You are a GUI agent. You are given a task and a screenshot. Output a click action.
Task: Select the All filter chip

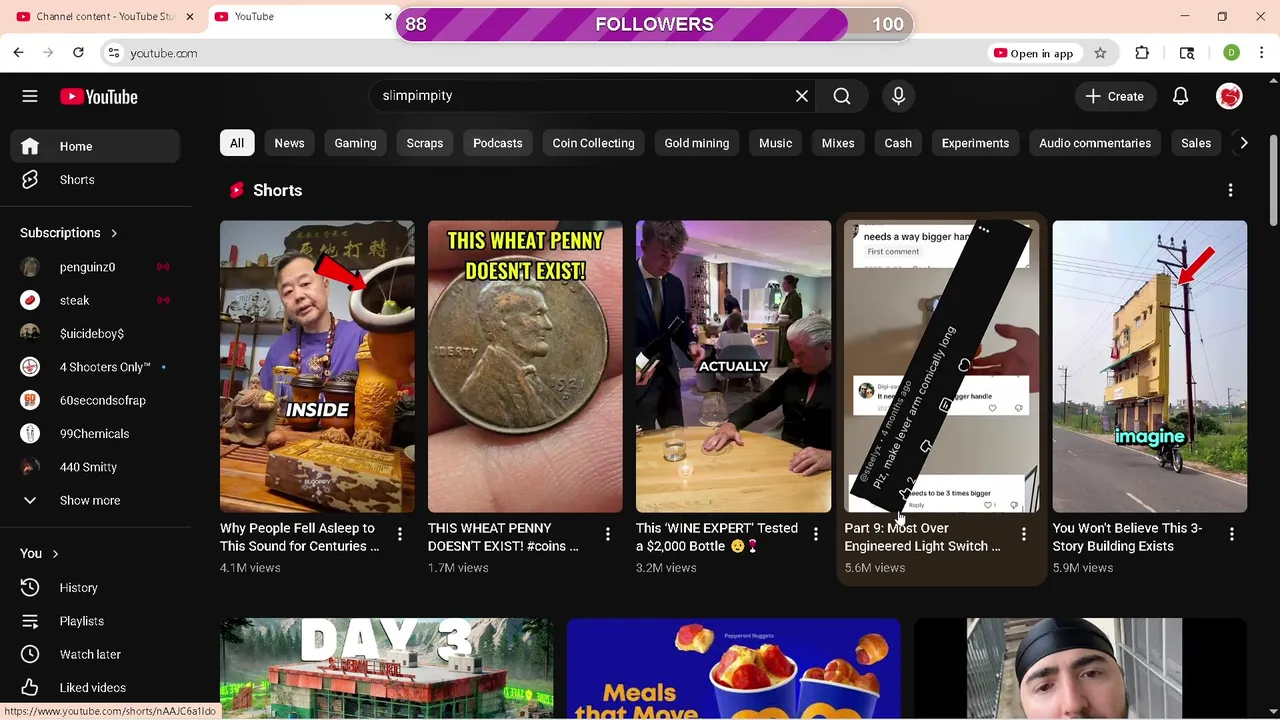(237, 143)
